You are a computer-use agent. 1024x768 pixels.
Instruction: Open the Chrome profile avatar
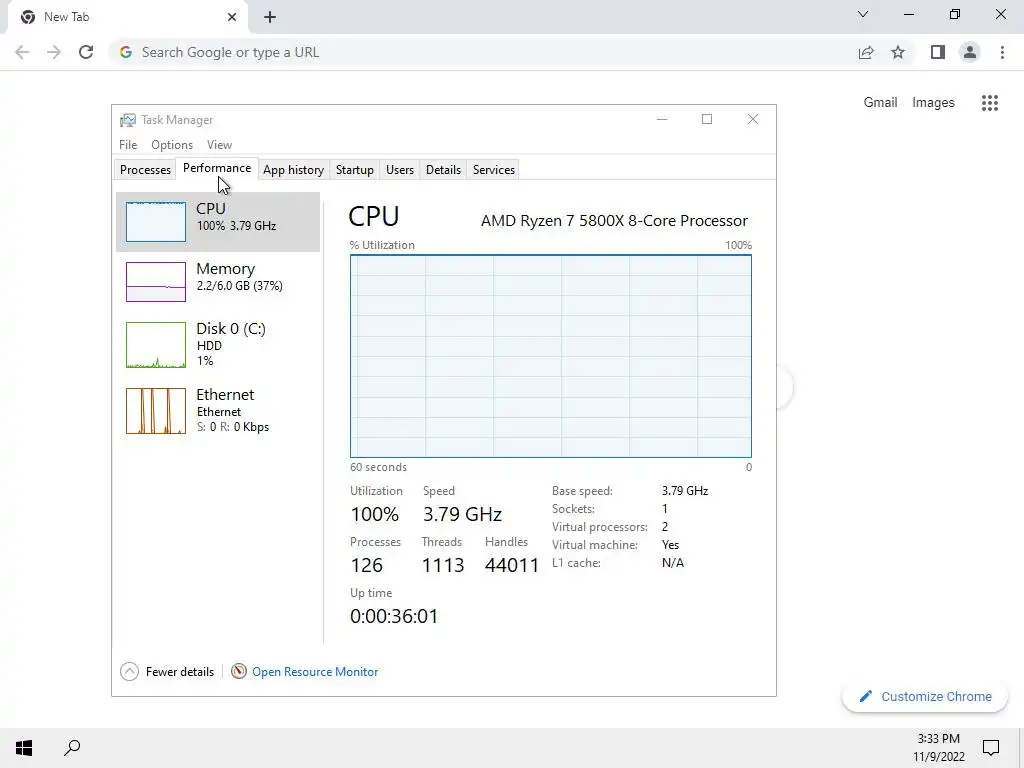point(970,52)
